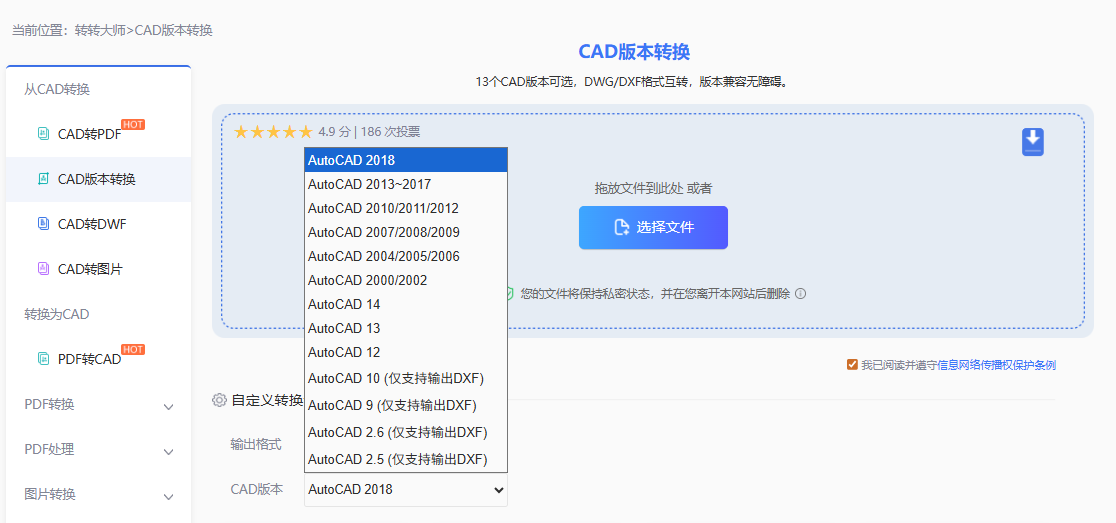Image resolution: width=1116 pixels, height=523 pixels.
Task: Click the CAD版本 field label
Action: pos(256,490)
